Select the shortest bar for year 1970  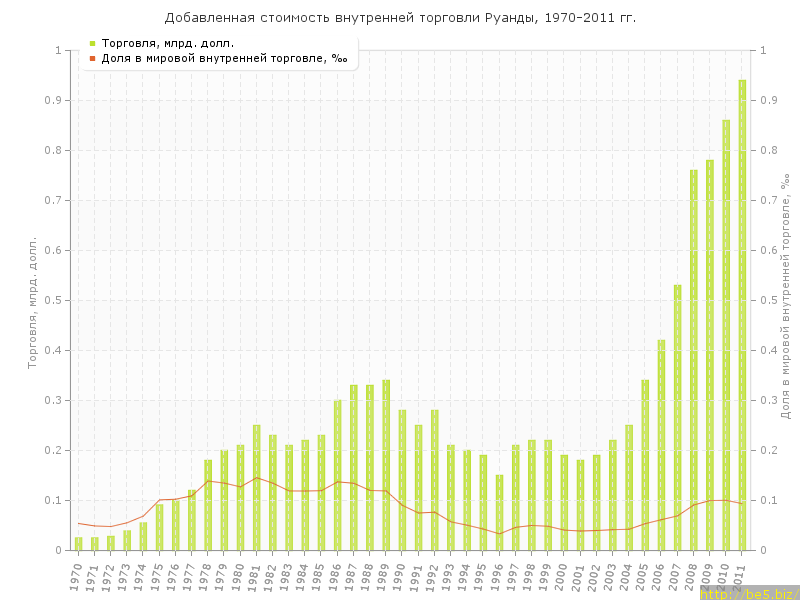[x=78, y=544]
